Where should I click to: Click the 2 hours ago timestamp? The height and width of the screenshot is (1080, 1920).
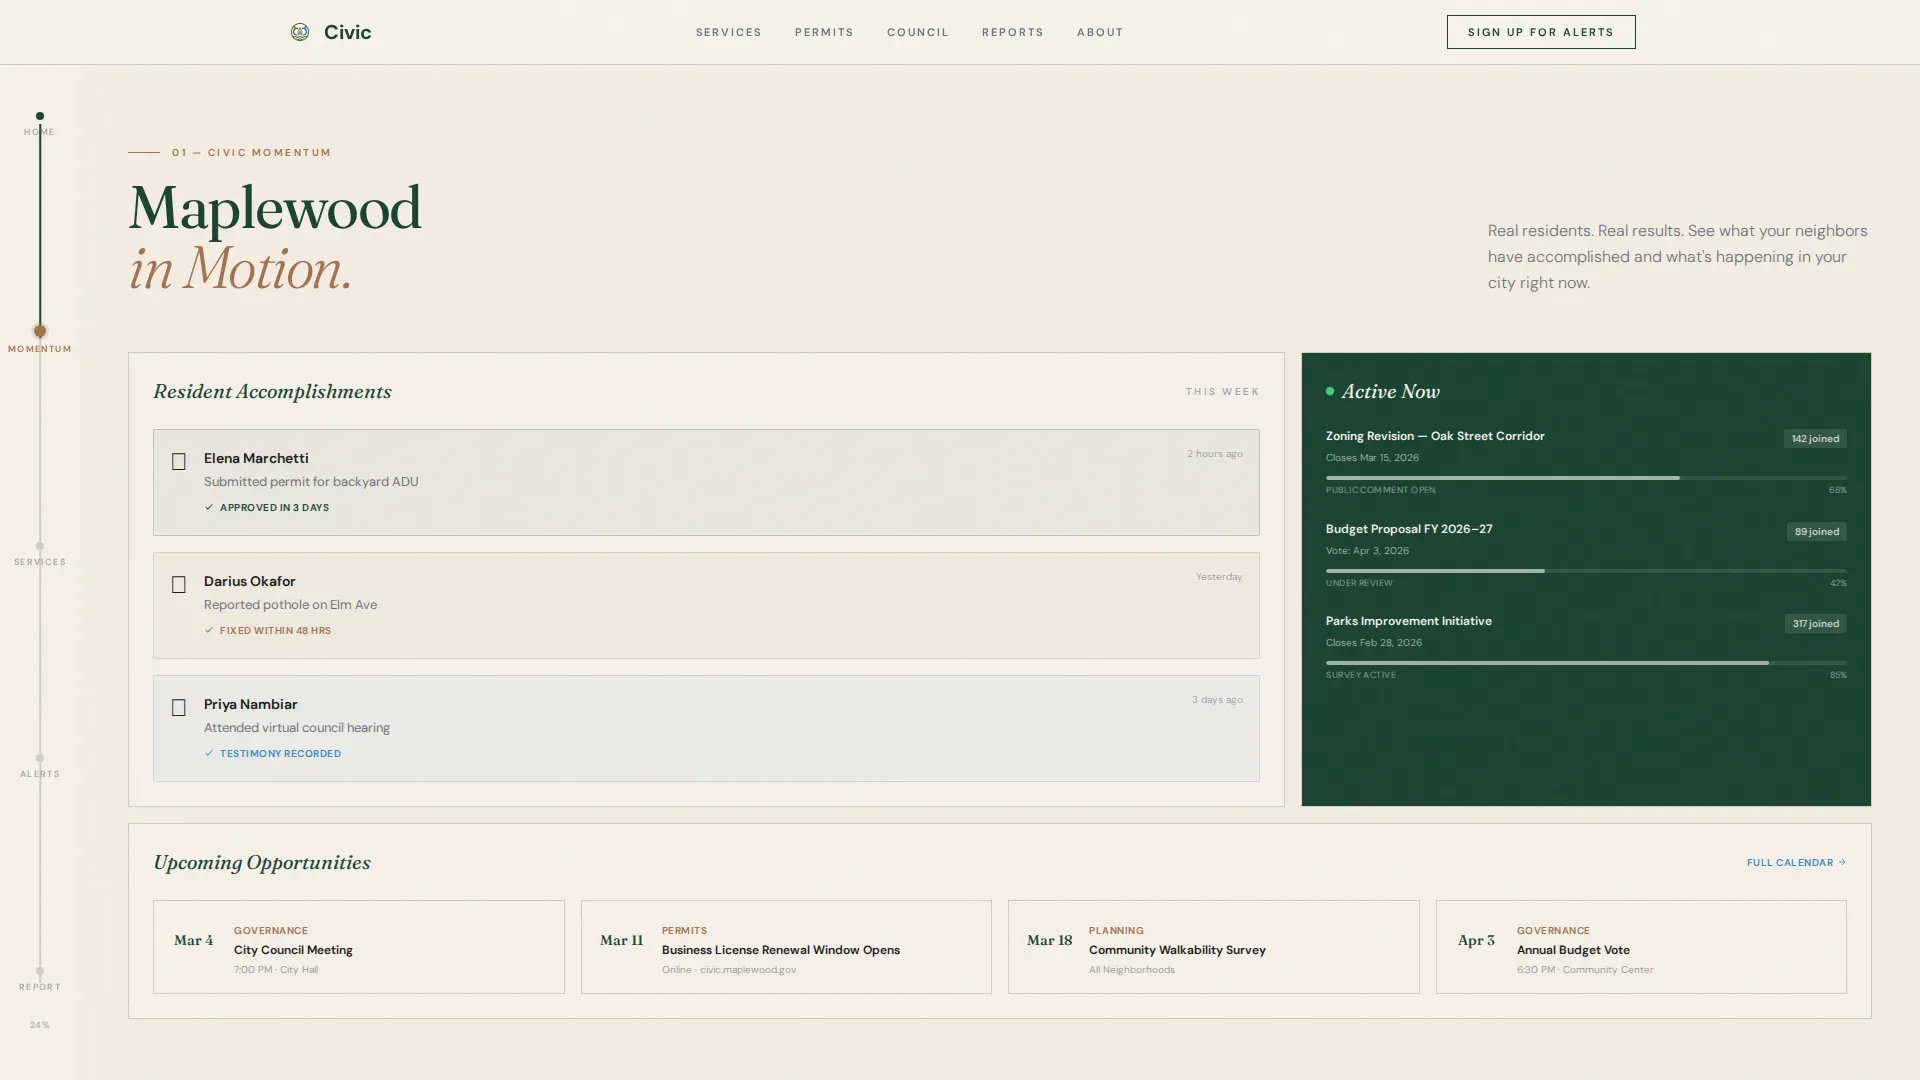click(1215, 454)
